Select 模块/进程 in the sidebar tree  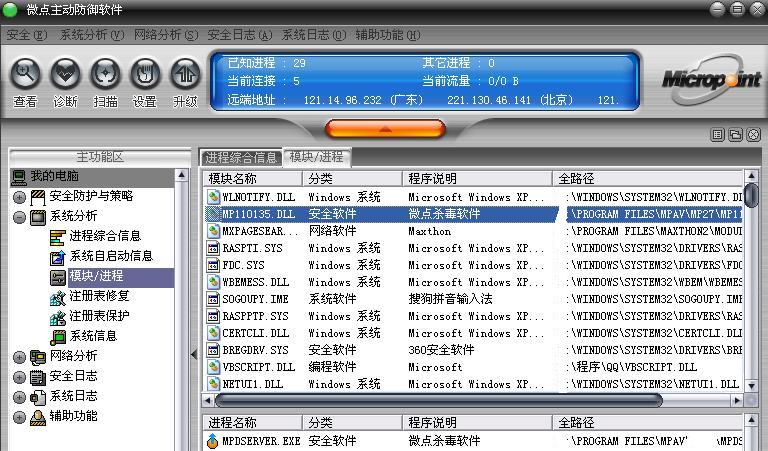[96, 276]
